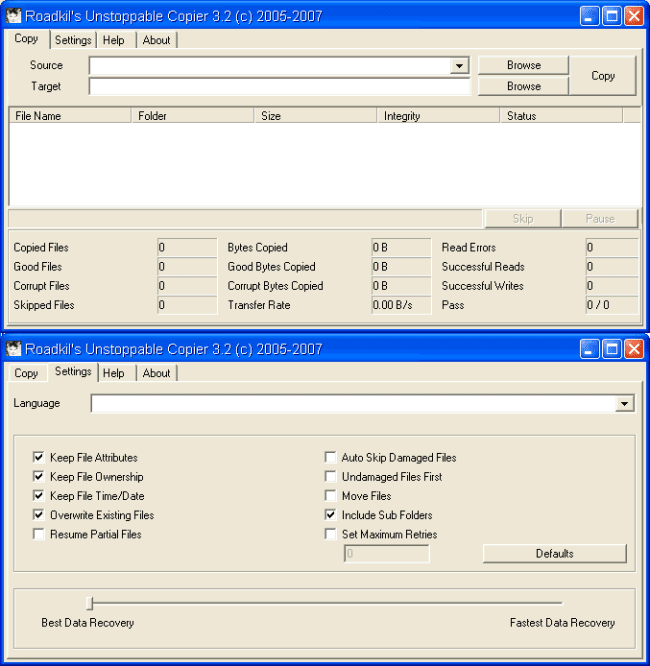Browse for the Source folder
The width and height of the screenshot is (650, 666).
tap(523, 65)
